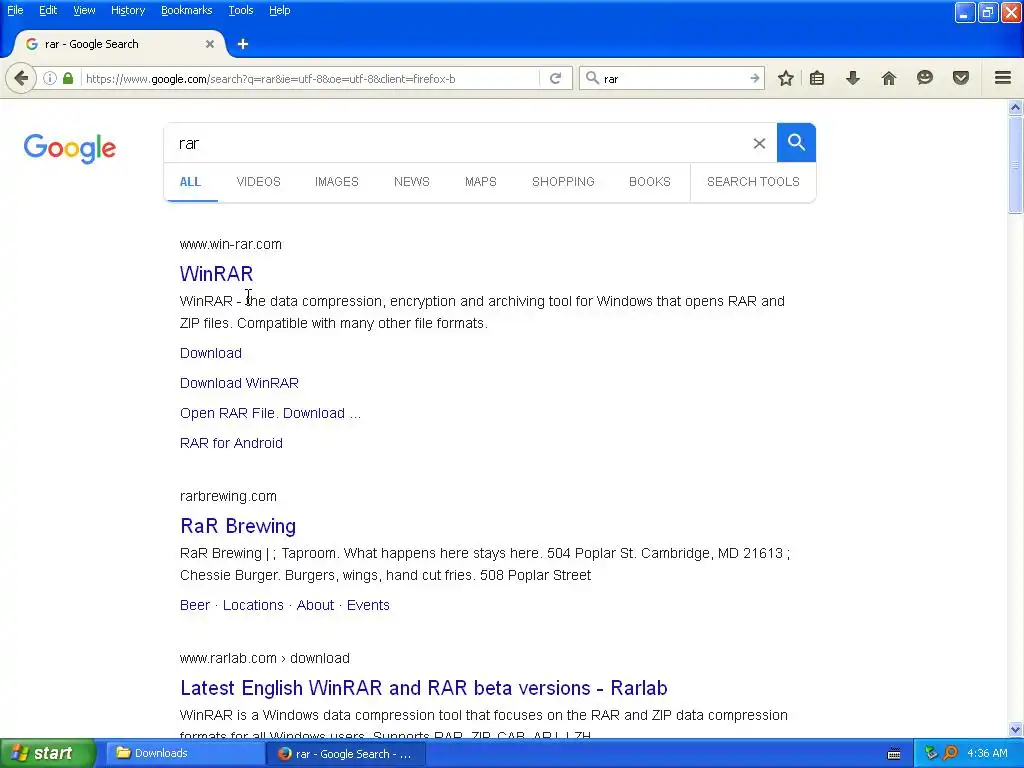Open the Downloads arrow panel

(853, 78)
